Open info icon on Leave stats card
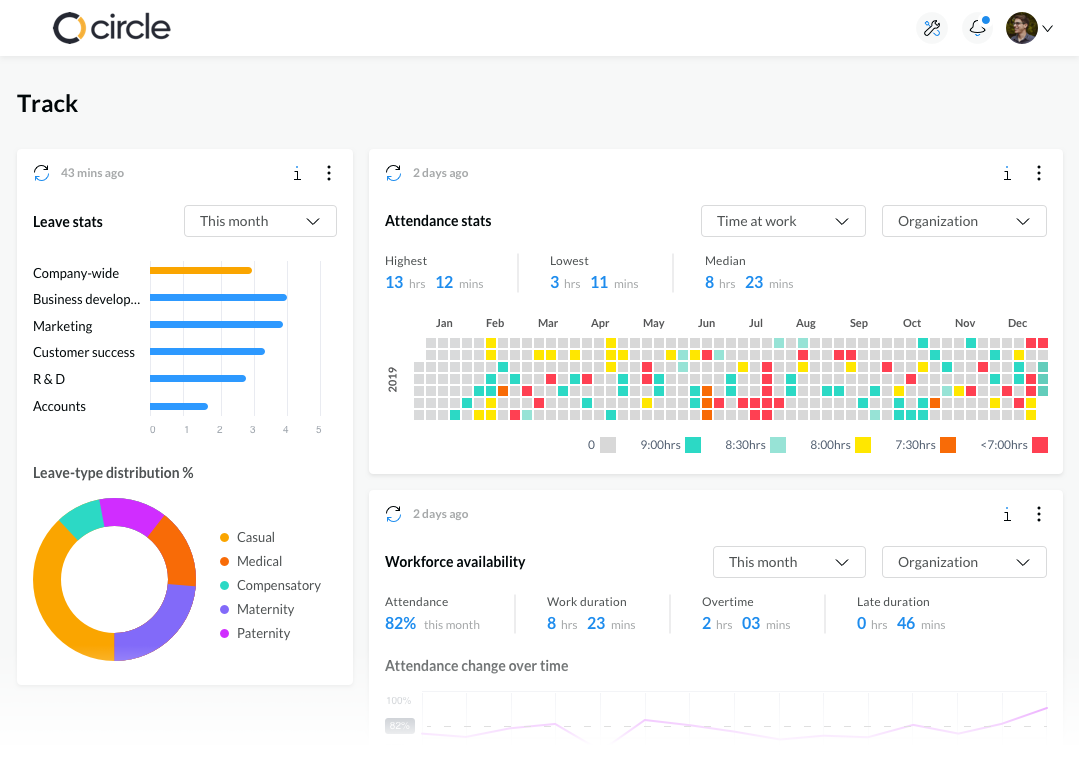Viewport: 1079px width, 768px height. tap(297, 173)
